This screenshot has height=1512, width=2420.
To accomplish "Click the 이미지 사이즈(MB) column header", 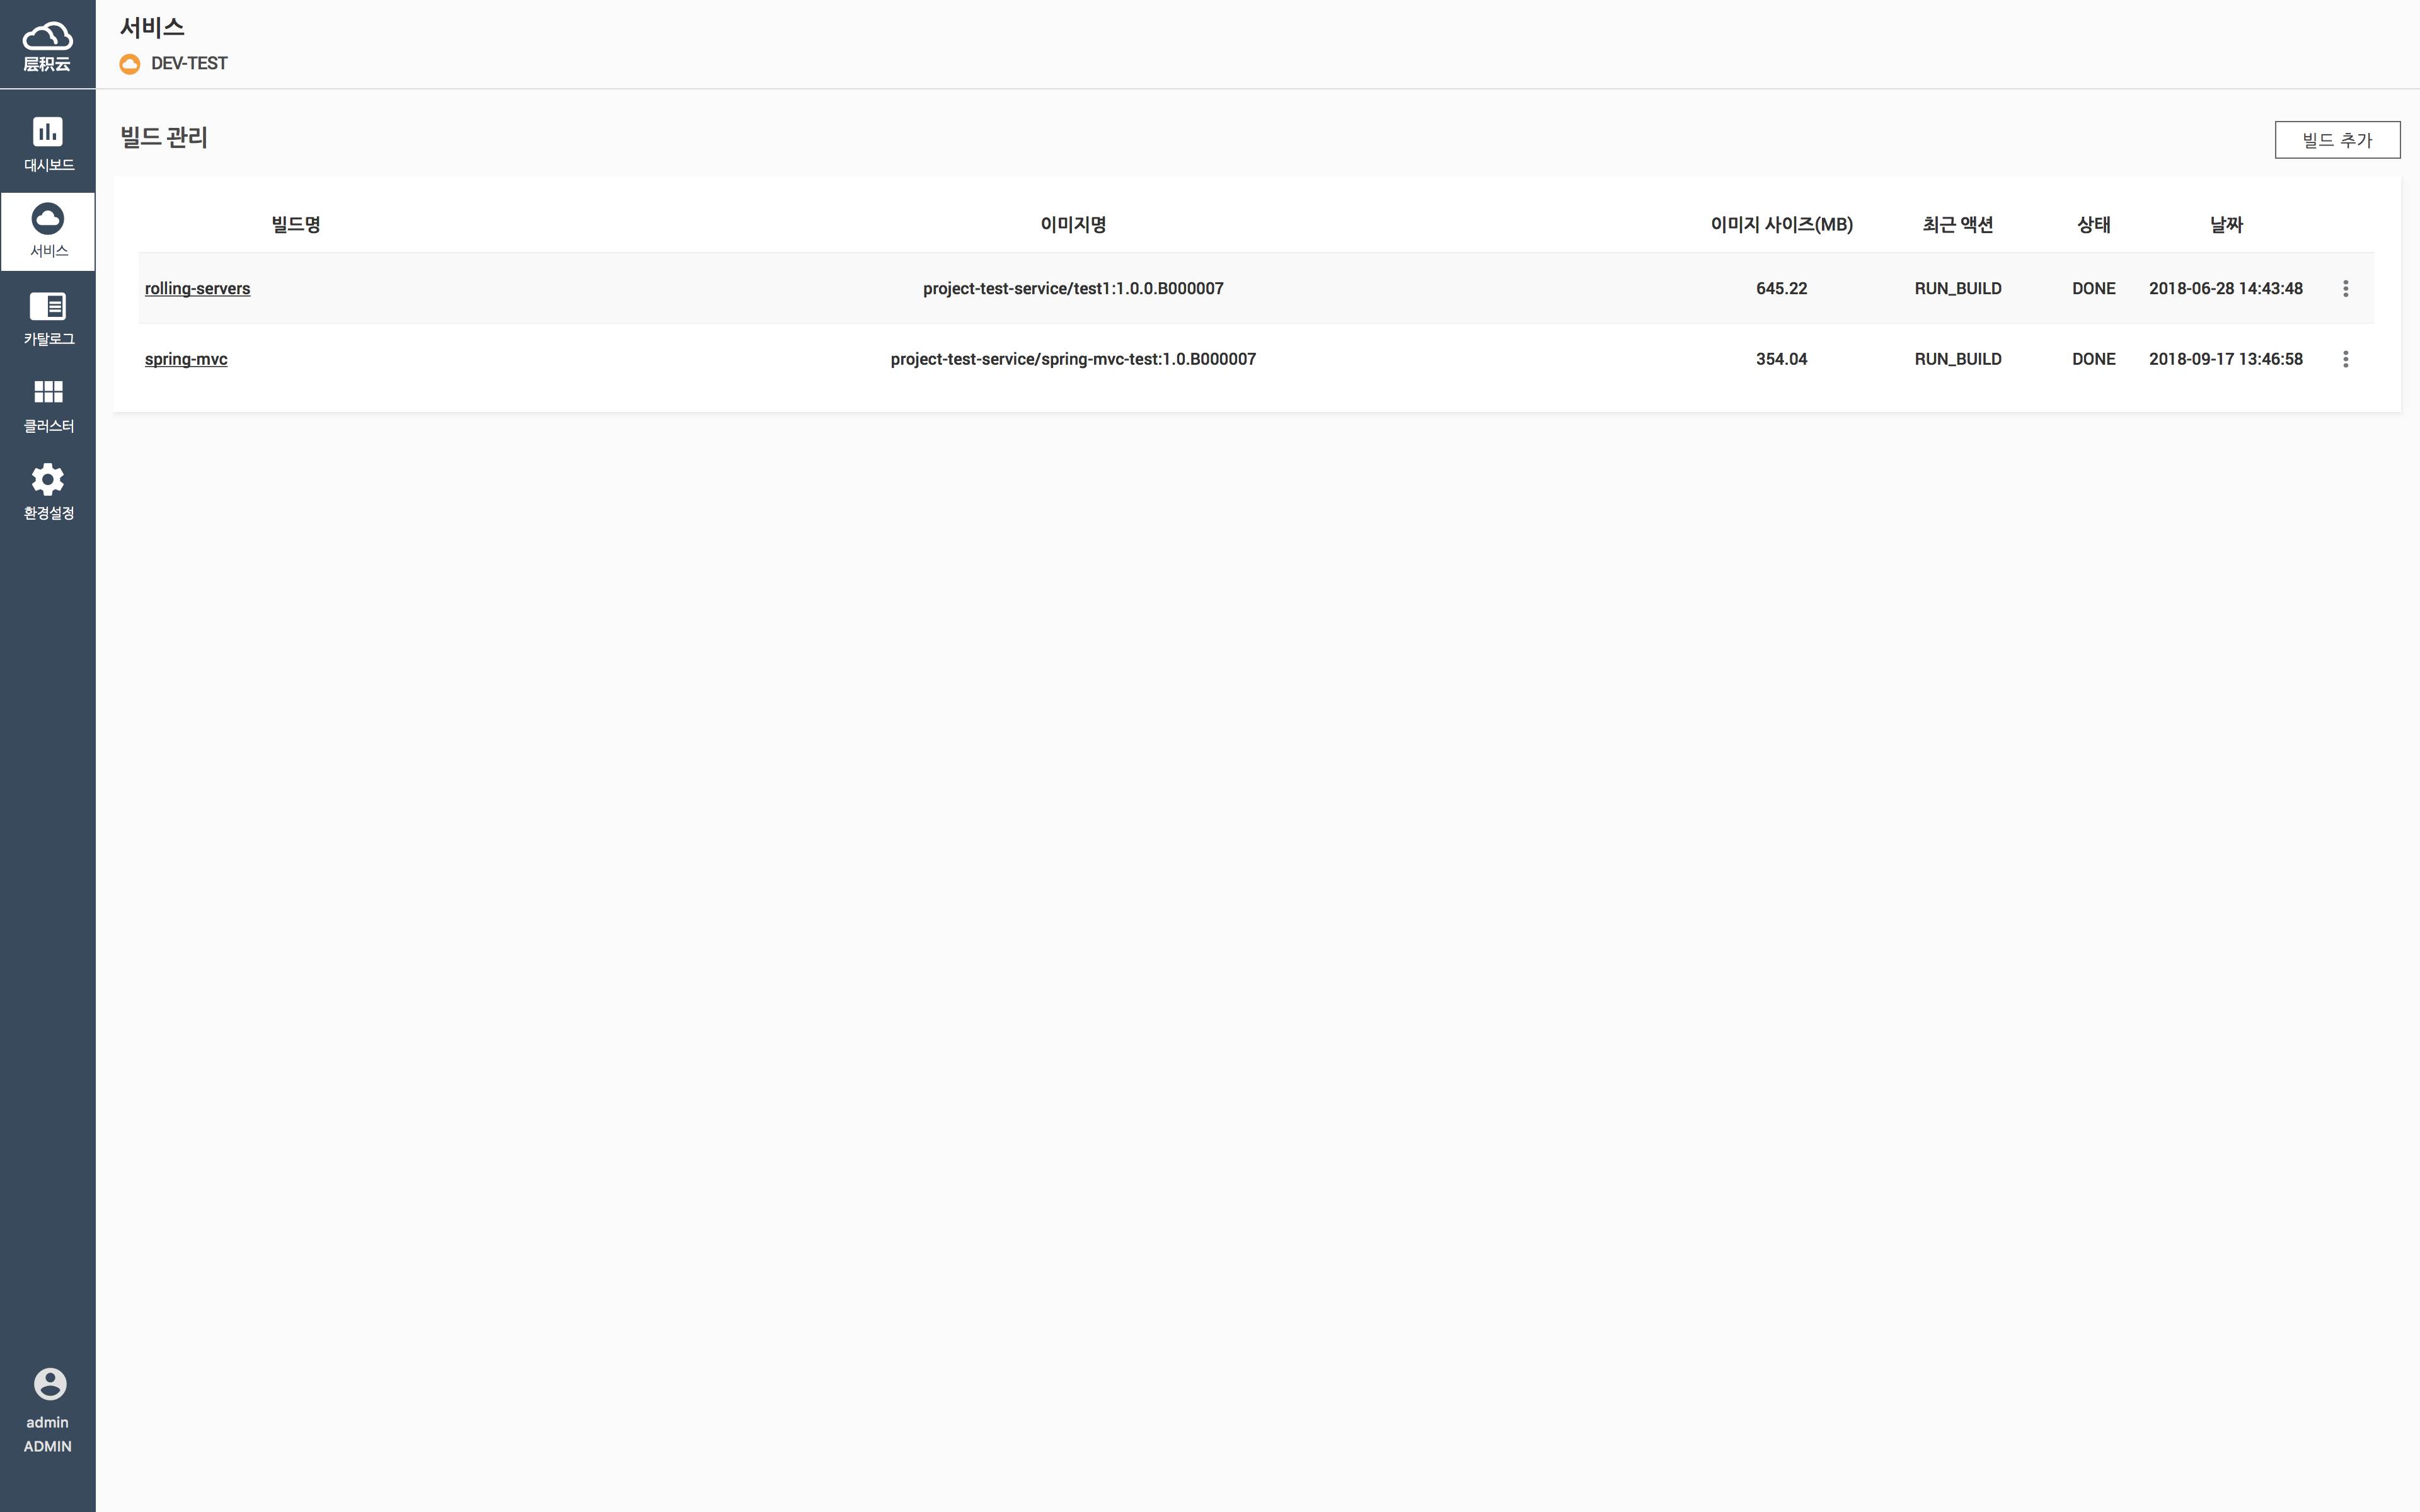I will point(1781,225).
